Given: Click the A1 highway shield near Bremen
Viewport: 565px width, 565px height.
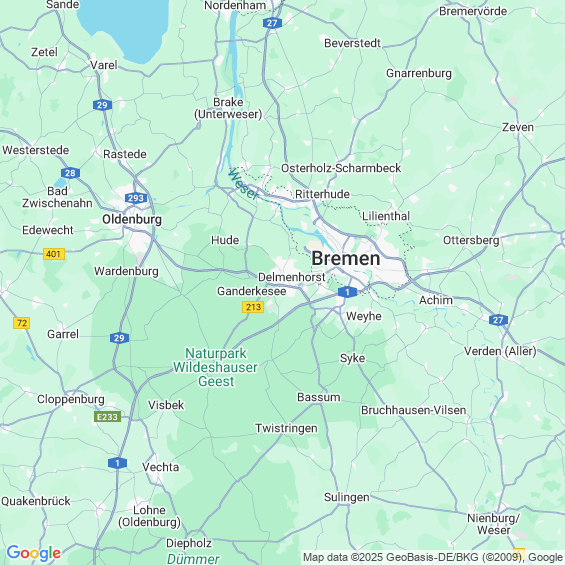Looking at the screenshot, I should point(347,292).
